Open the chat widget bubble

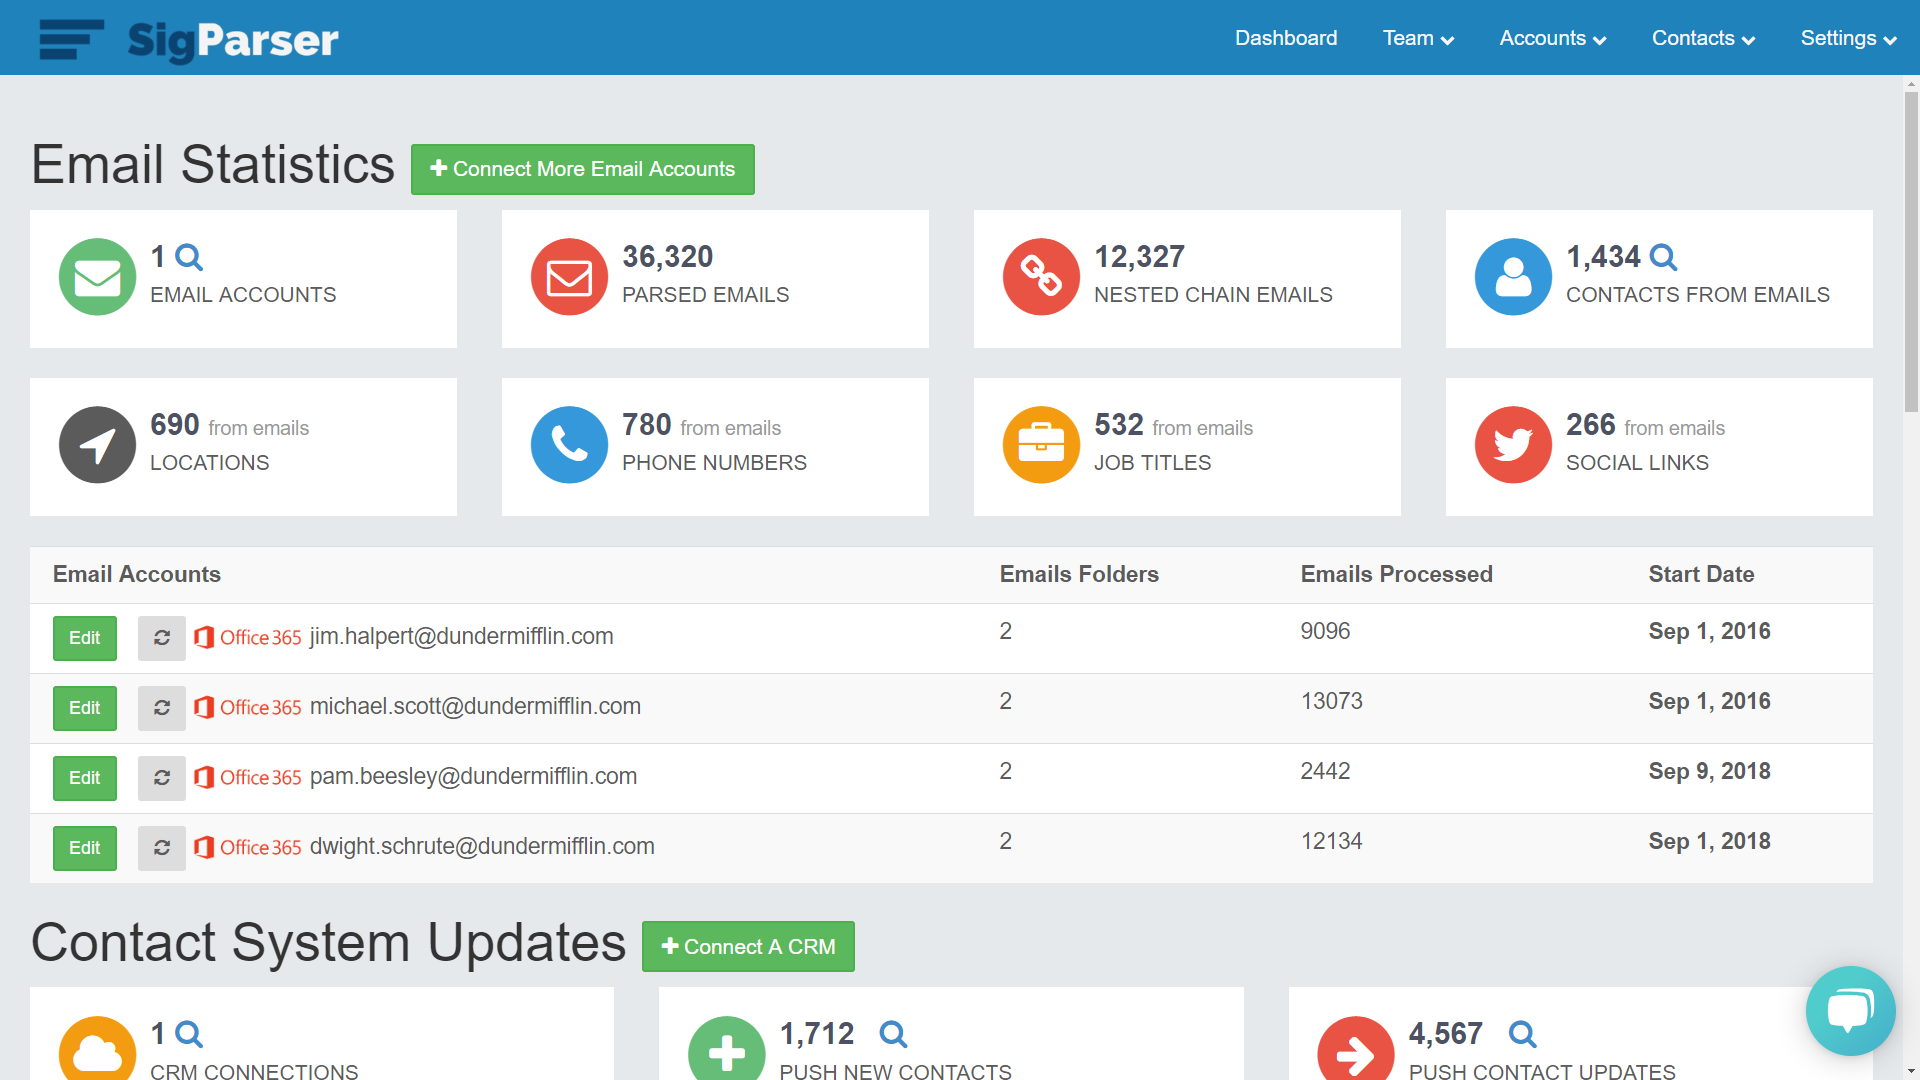[1850, 1011]
